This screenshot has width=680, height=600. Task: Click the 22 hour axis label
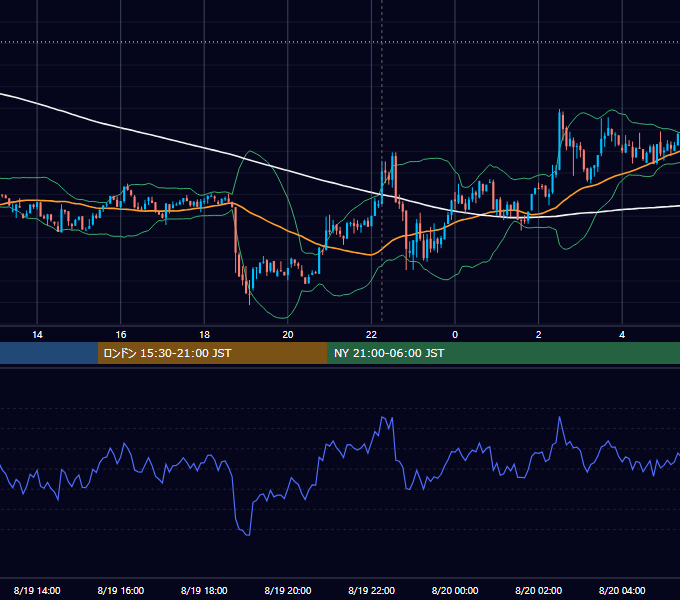[x=371, y=335]
